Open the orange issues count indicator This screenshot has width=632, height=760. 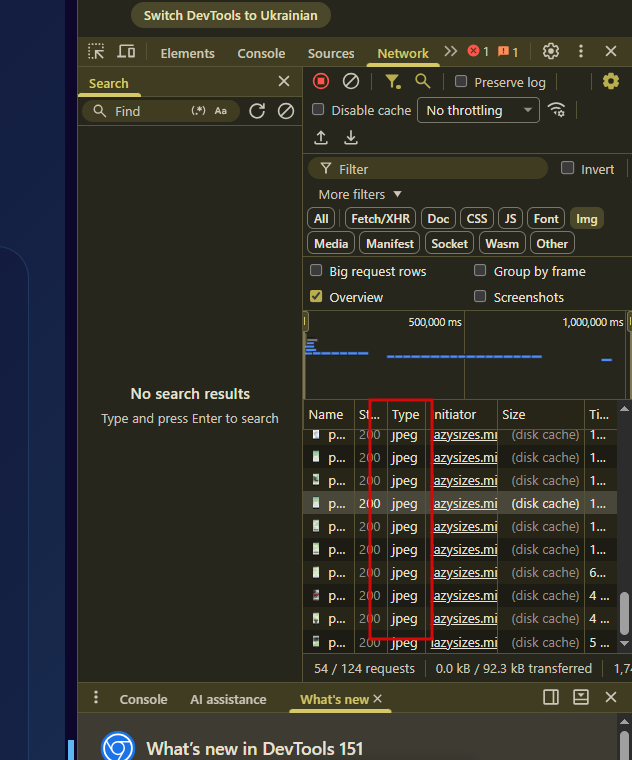pyautogui.click(x=508, y=51)
